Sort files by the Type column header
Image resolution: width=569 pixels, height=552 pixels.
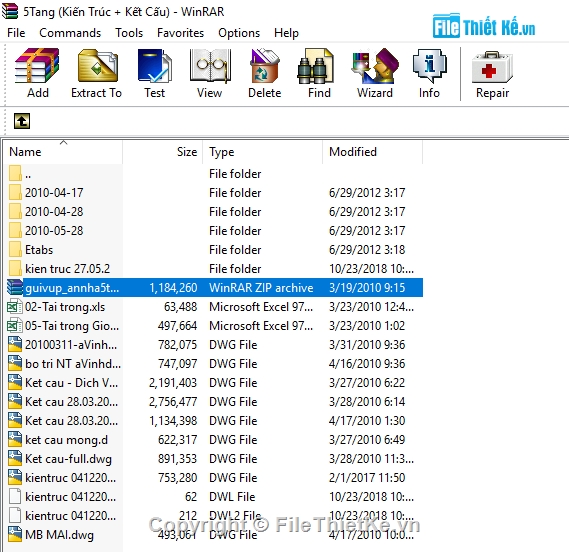[263, 152]
